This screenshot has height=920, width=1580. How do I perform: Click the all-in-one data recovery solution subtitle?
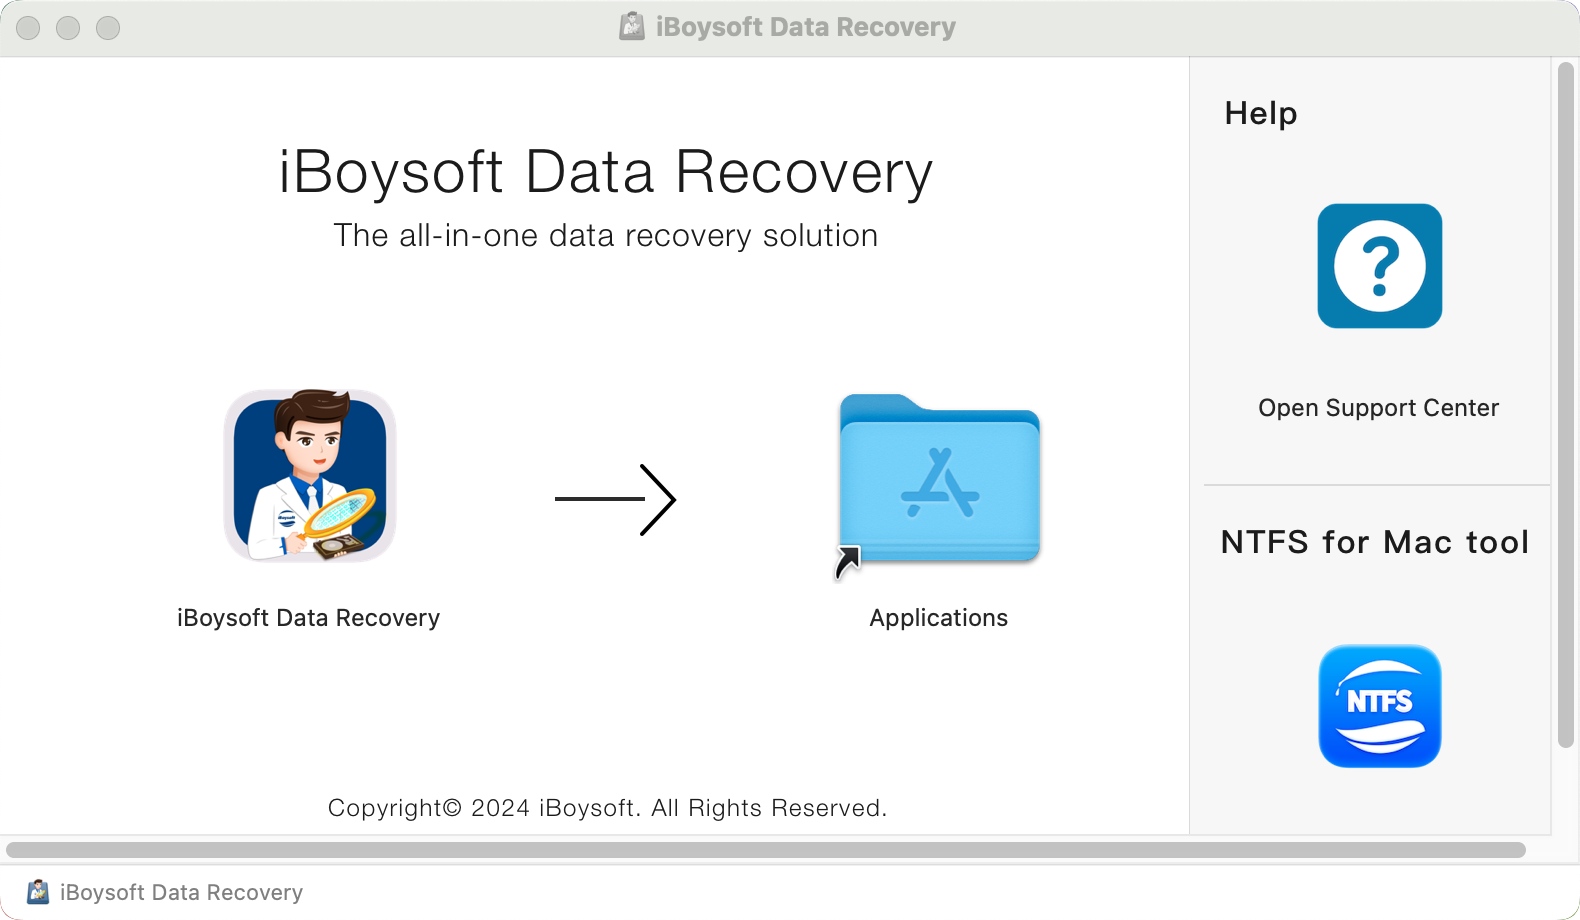tap(605, 235)
